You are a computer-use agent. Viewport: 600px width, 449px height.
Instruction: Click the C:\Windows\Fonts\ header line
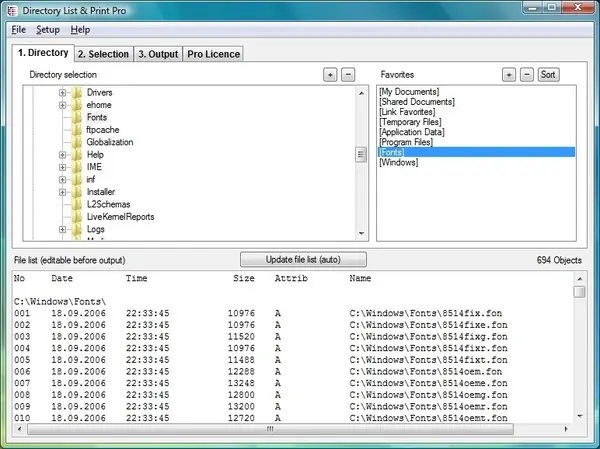point(60,302)
